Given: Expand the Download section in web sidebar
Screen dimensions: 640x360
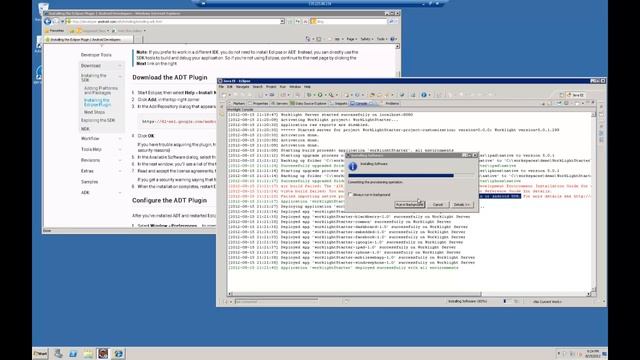Looking at the screenshot, I should click(120, 66).
